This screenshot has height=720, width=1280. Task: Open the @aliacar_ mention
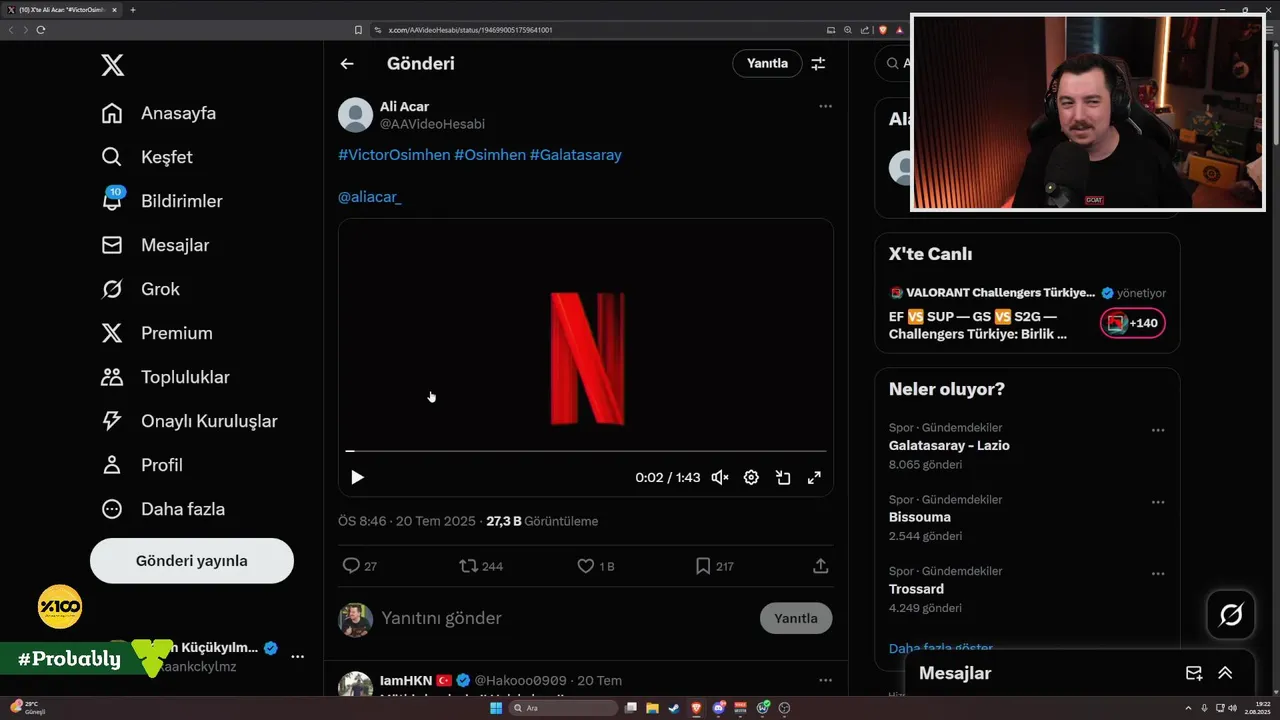point(370,197)
